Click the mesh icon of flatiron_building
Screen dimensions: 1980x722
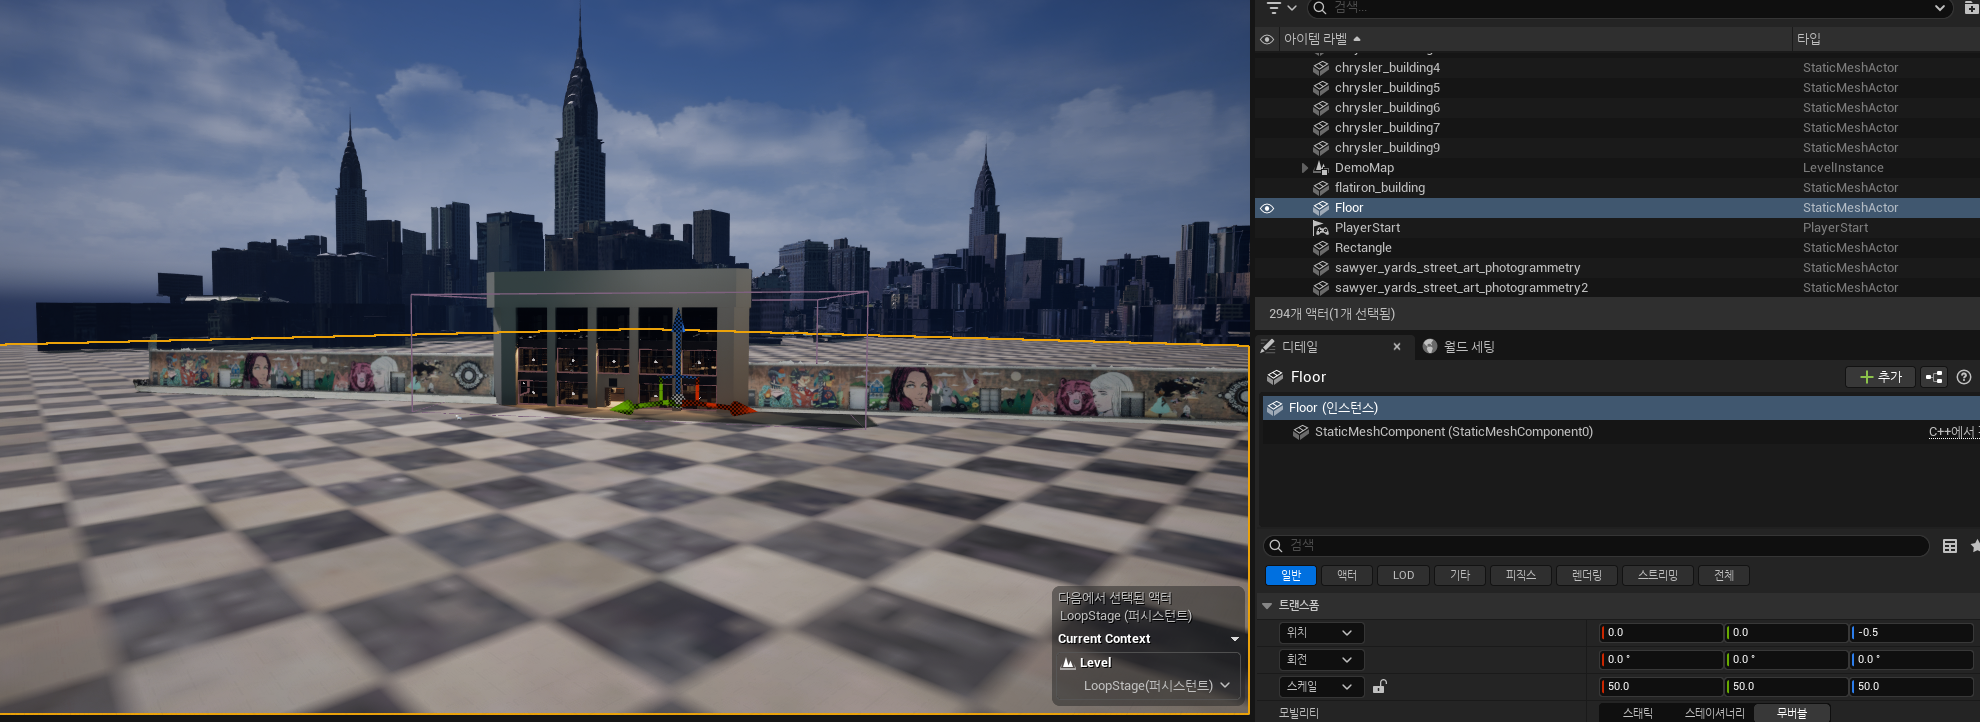(x=1321, y=188)
